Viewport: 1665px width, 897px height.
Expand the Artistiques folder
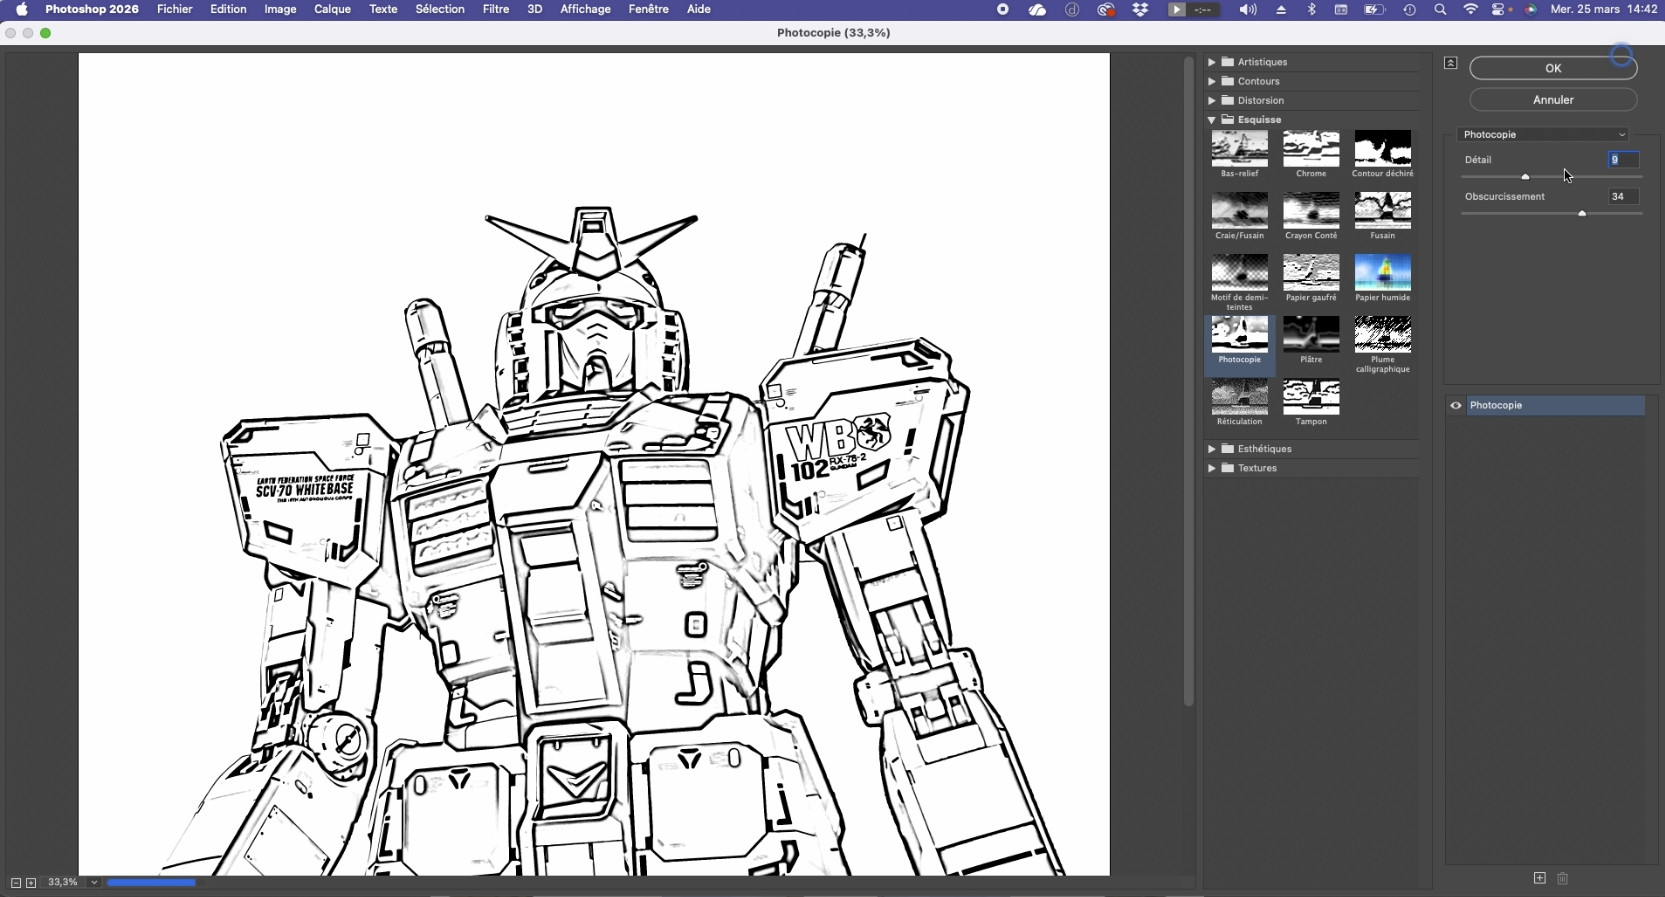1211,62
